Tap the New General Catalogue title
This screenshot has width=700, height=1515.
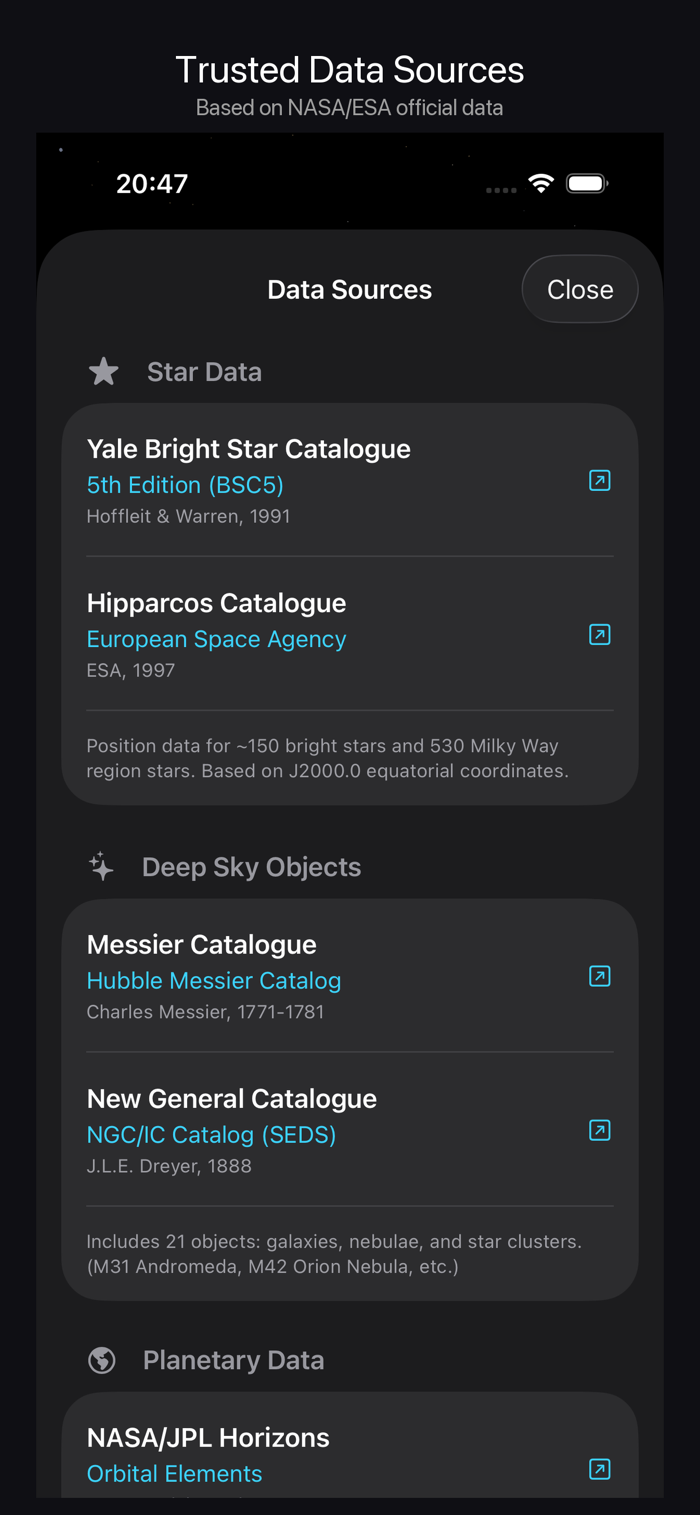pos(232,1098)
